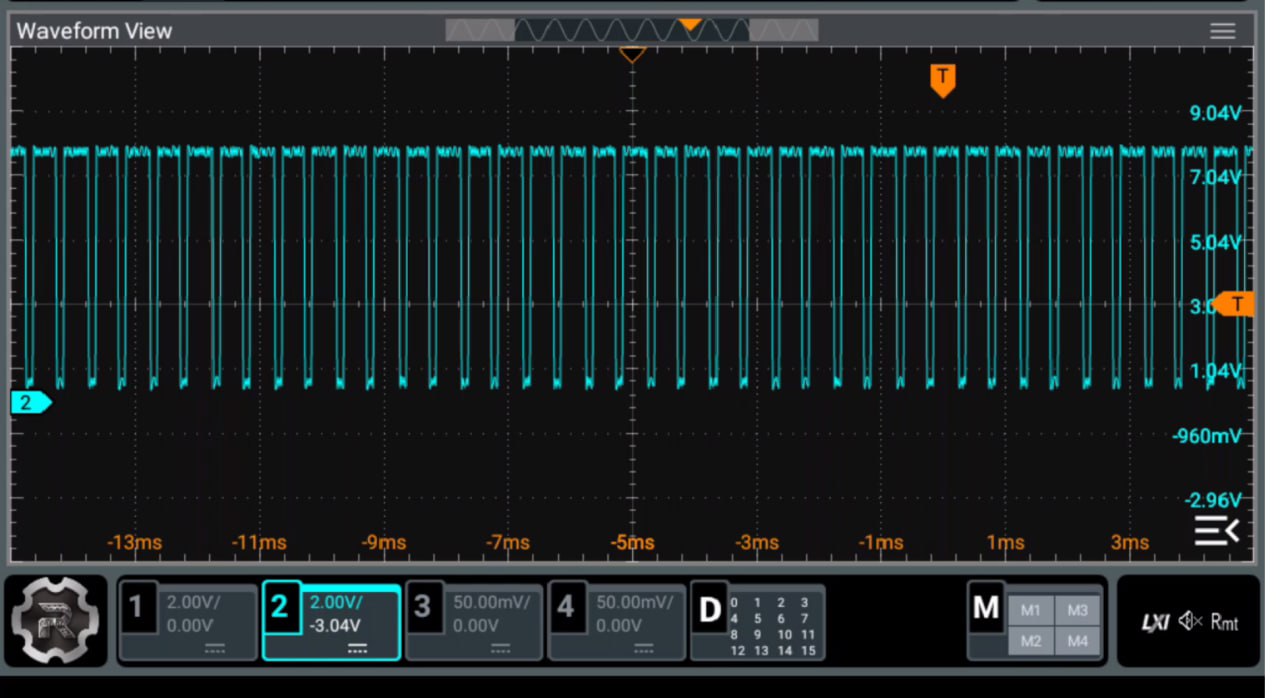1280x698 pixels.
Task: Select the orange T trigger level marker at right edge
Action: (1236, 303)
